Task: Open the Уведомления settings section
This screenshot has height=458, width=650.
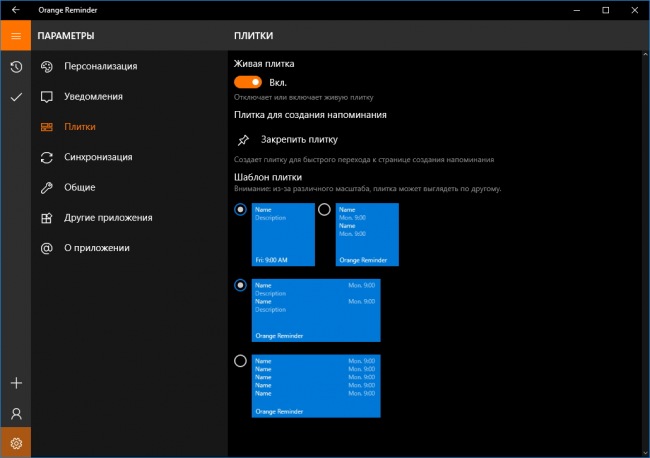Action: 129,97
